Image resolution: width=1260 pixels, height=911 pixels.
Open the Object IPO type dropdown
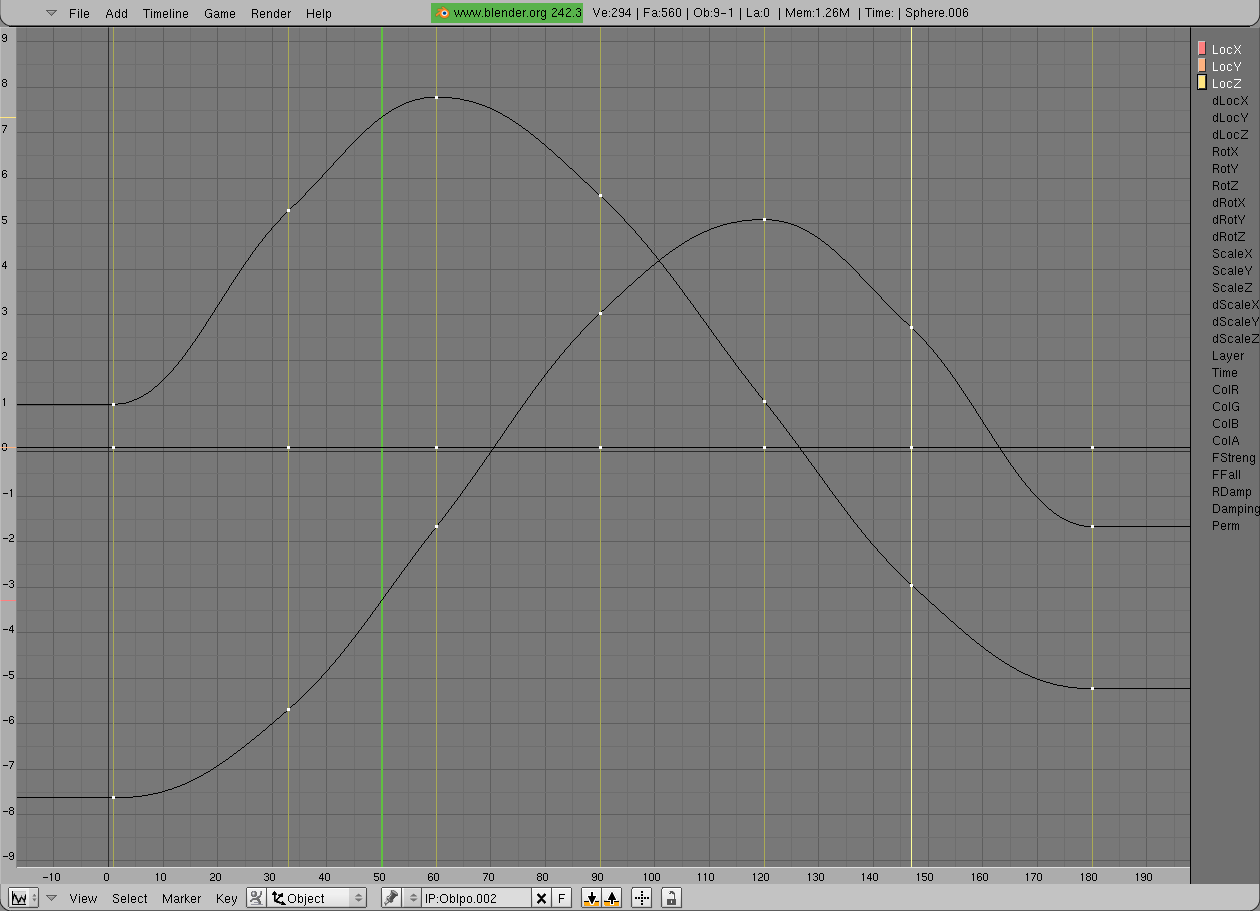[317, 898]
